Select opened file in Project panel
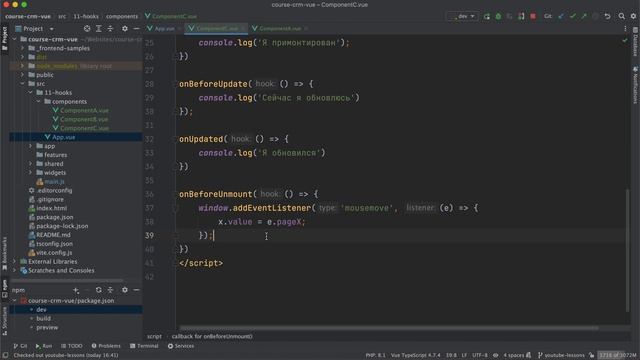Screen dimensions: 640x360 coord(87,29)
